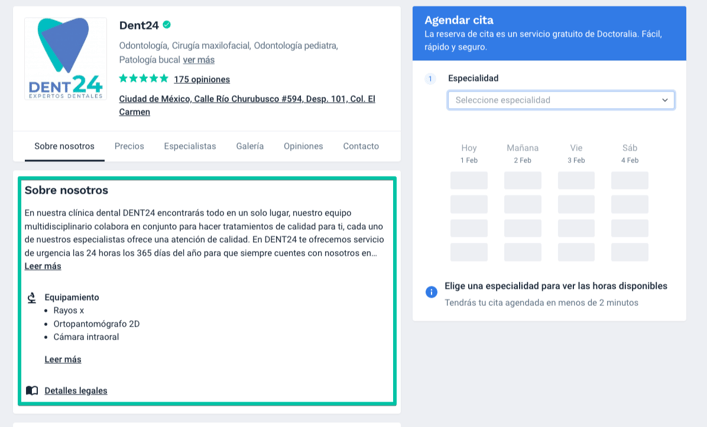Click the blue info icon in booking panel
This screenshot has width=707, height=427.
coord(431,292)
